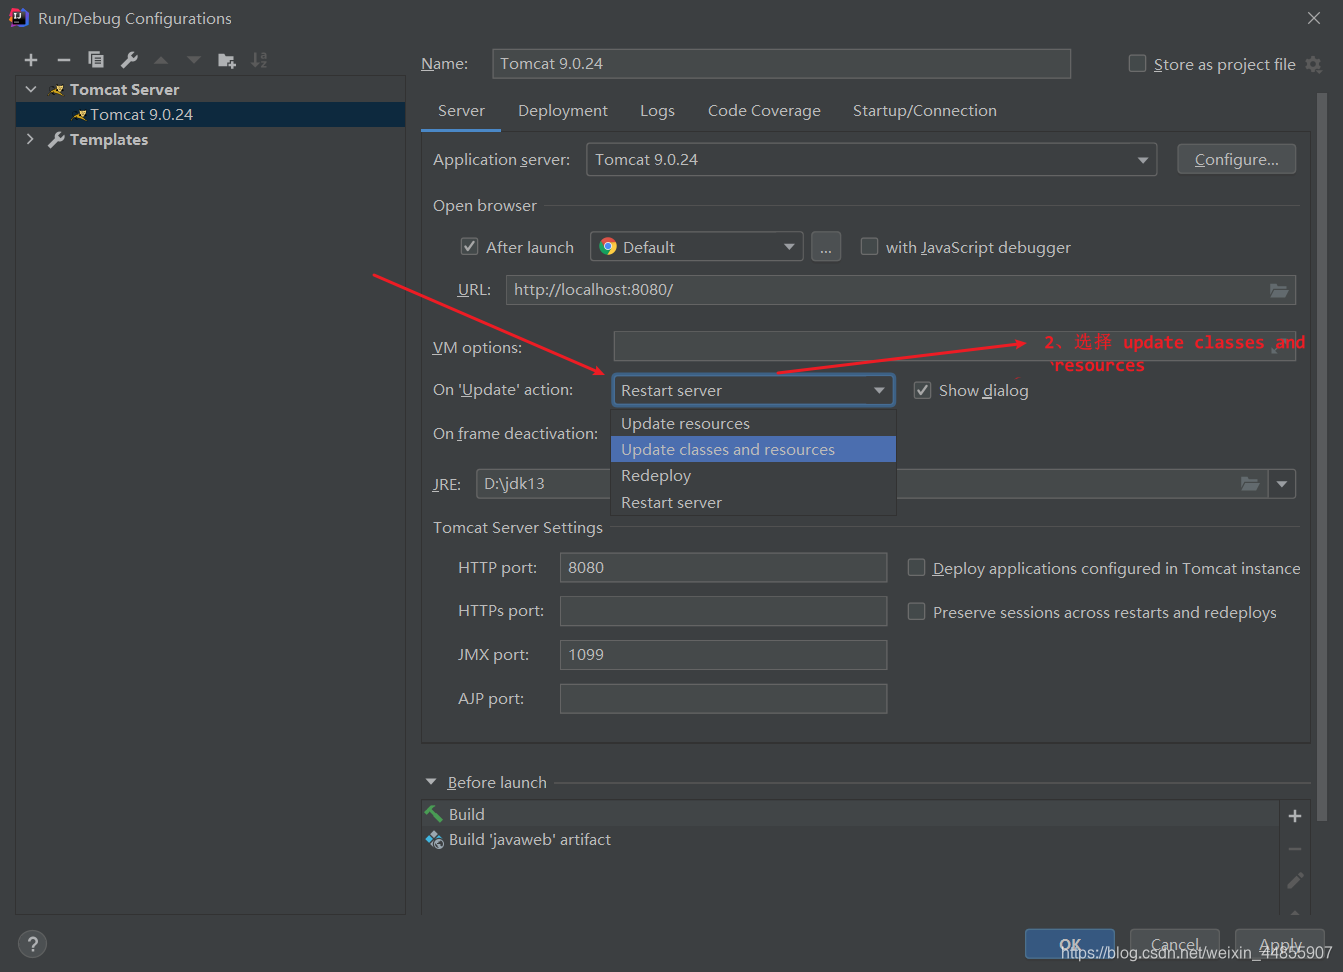Switch to Logs tab

tap(657, 111)
